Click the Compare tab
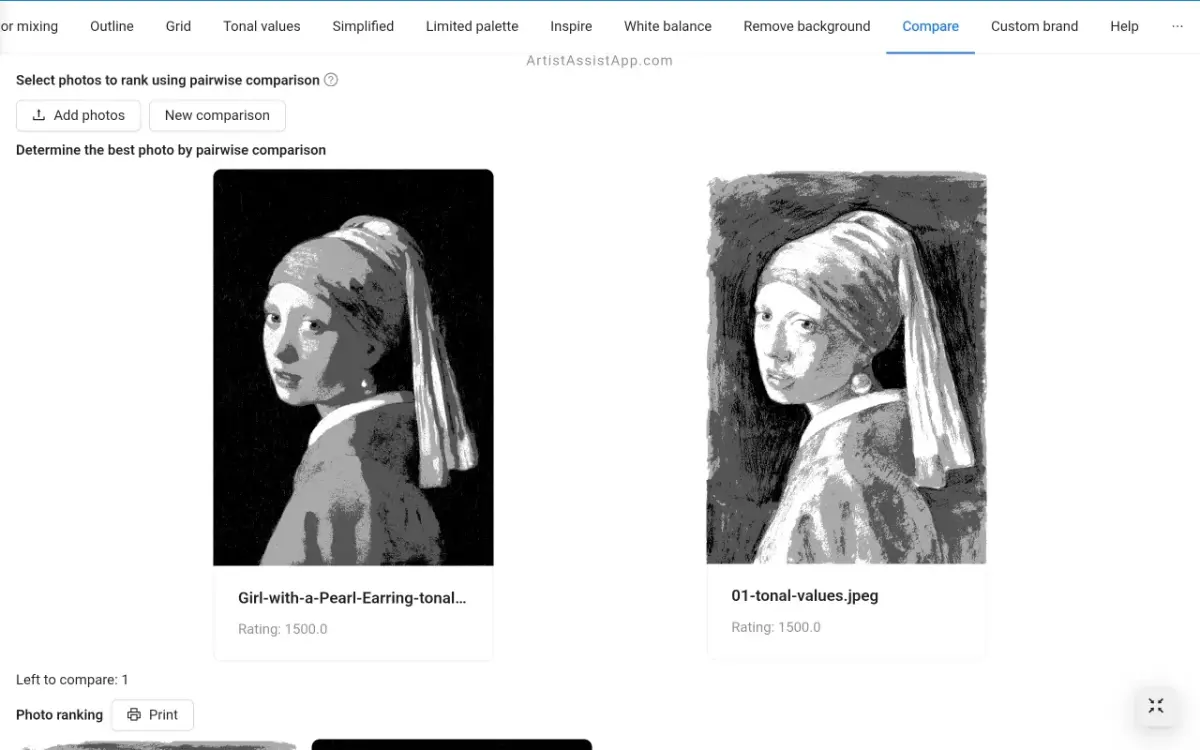Viewport: 1200px width, 750px height. (930, 26)
